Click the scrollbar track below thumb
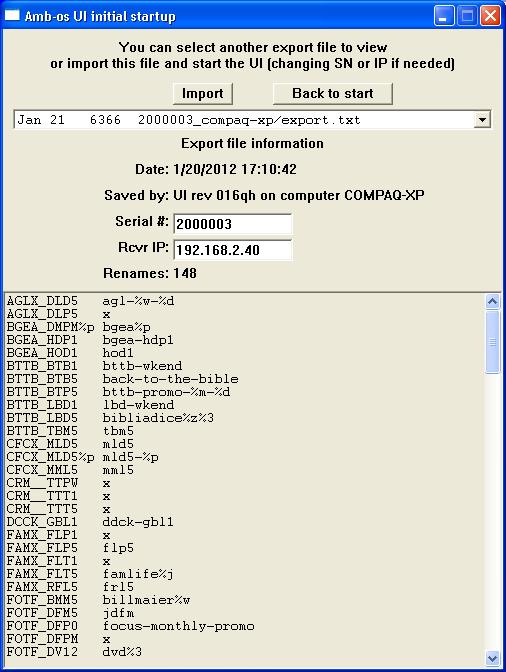 tap(492, 512)
